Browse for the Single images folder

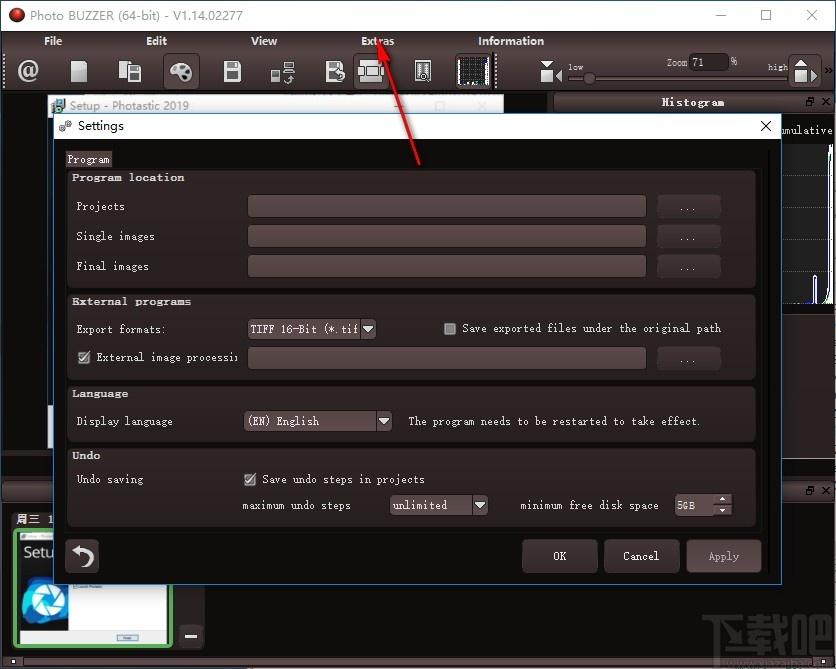tap(688, 236)
